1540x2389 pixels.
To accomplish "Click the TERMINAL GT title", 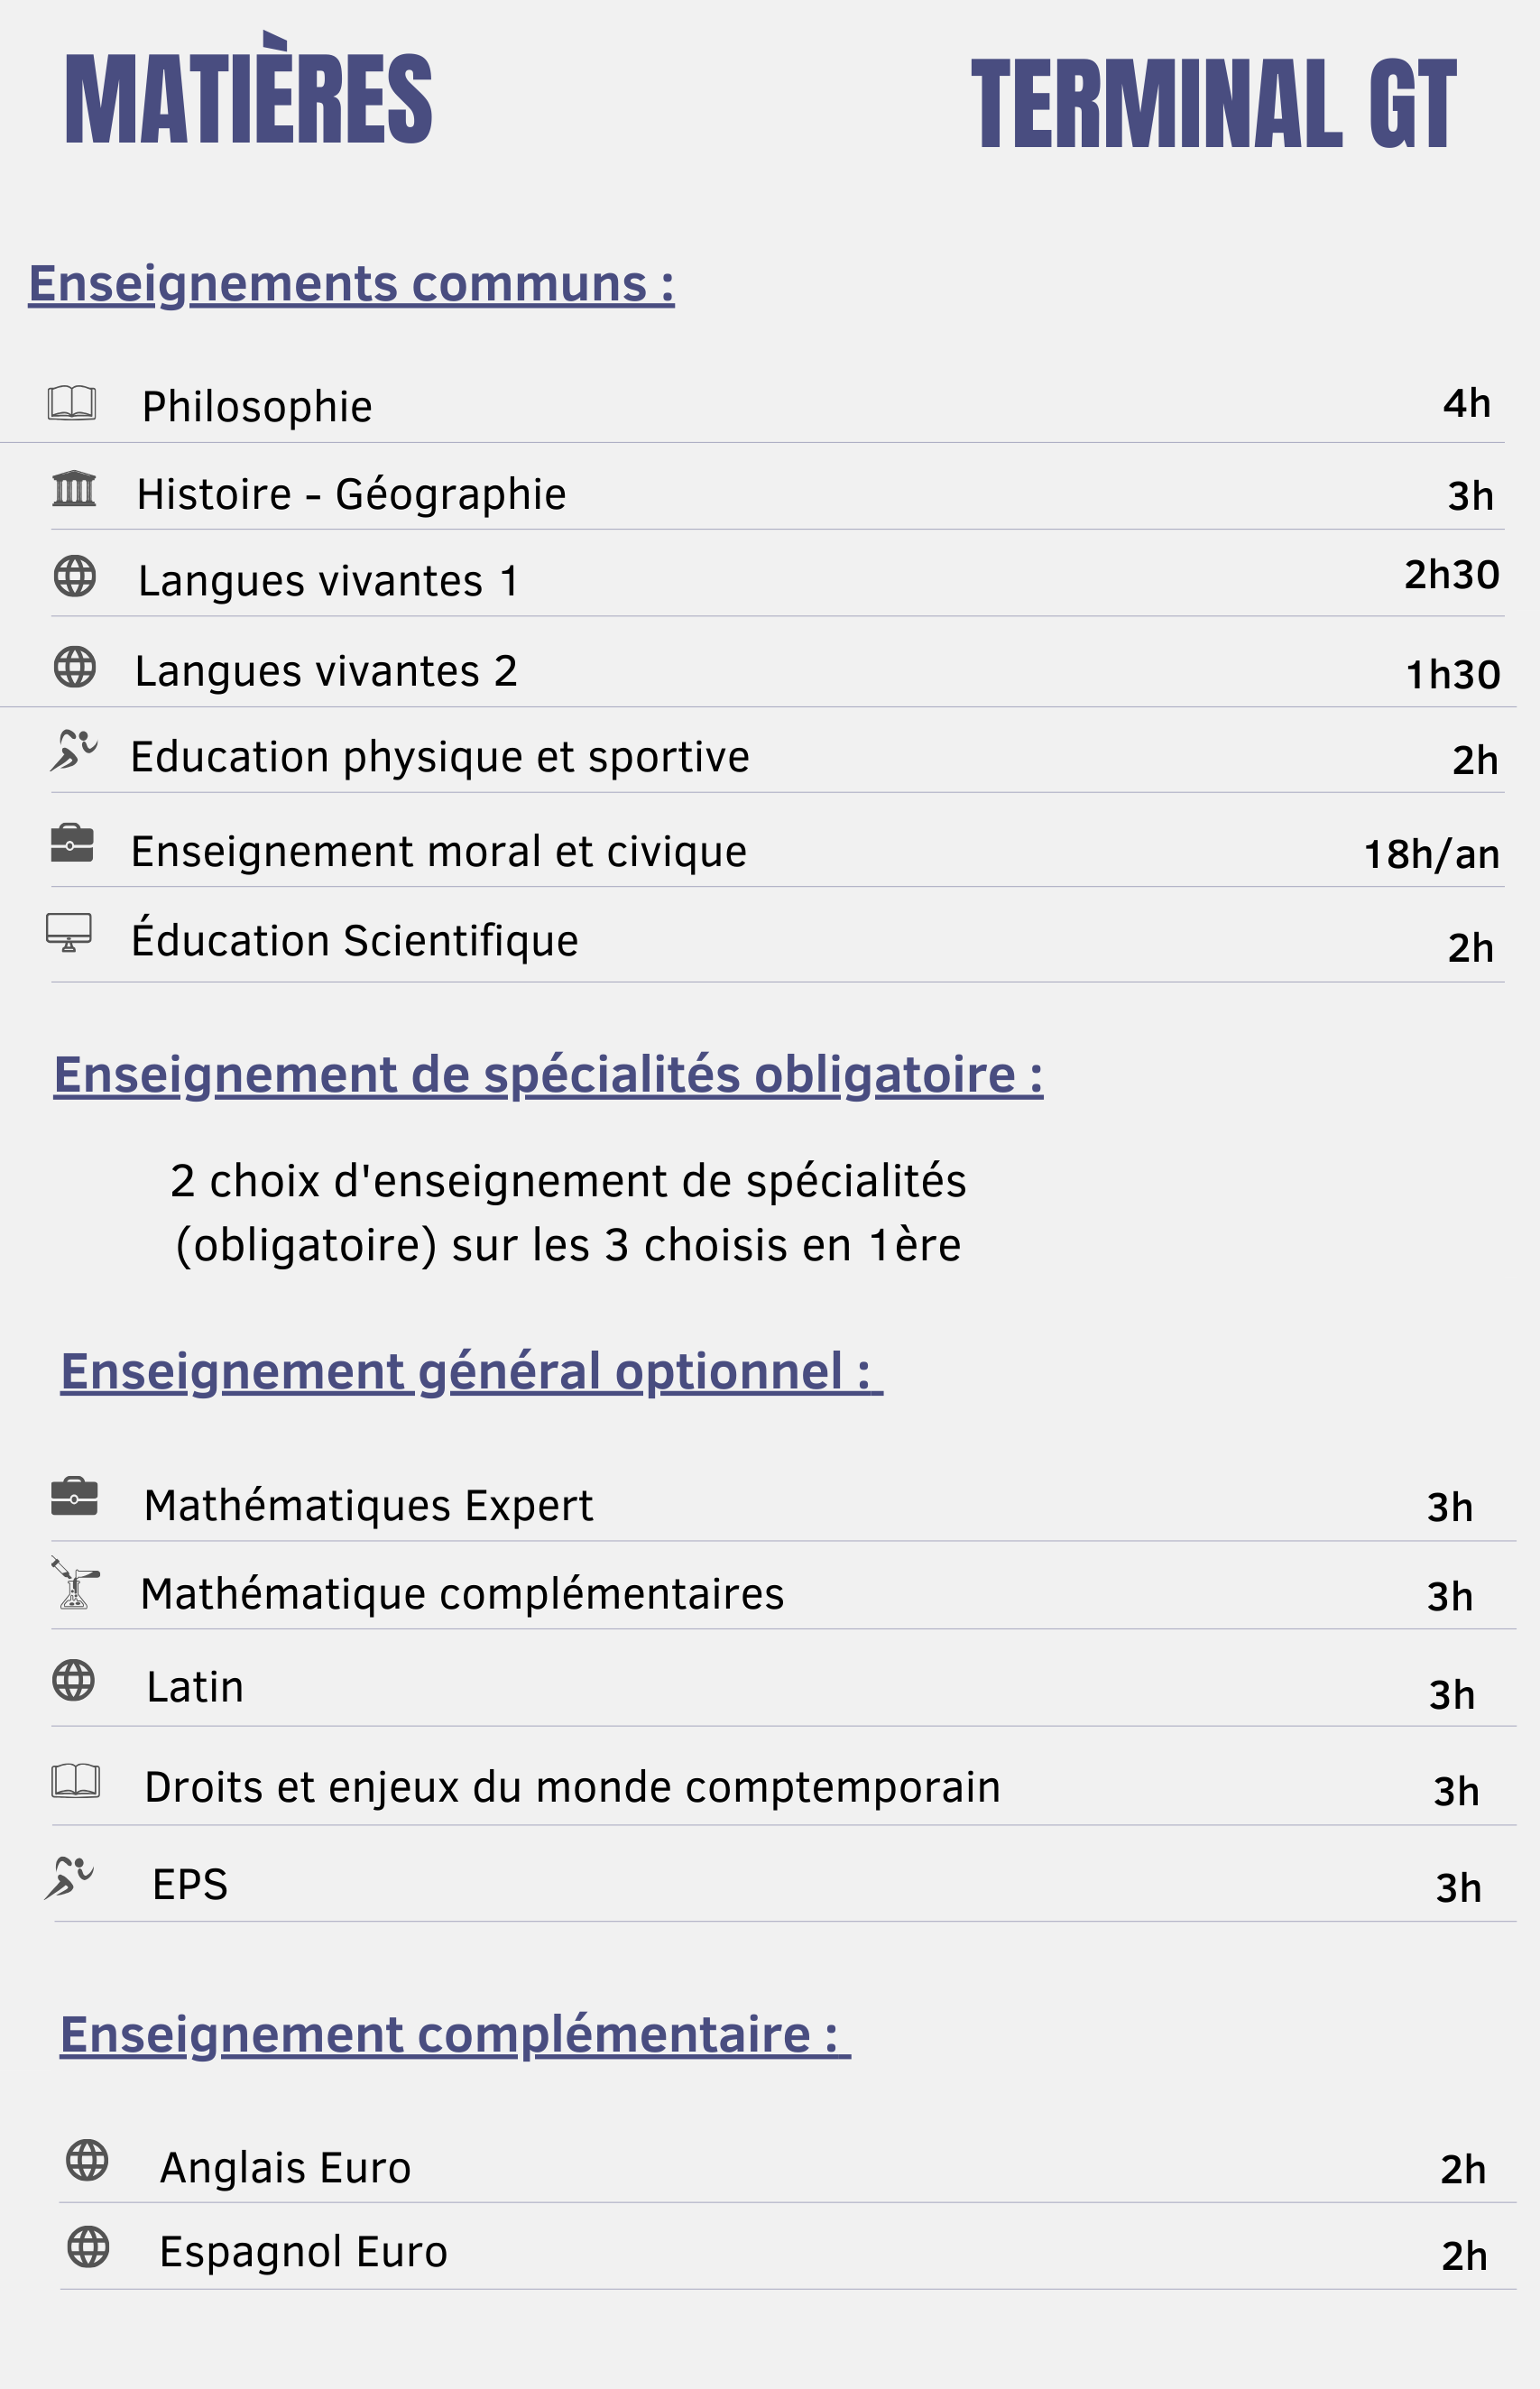I will click(x=1213, y=102).
